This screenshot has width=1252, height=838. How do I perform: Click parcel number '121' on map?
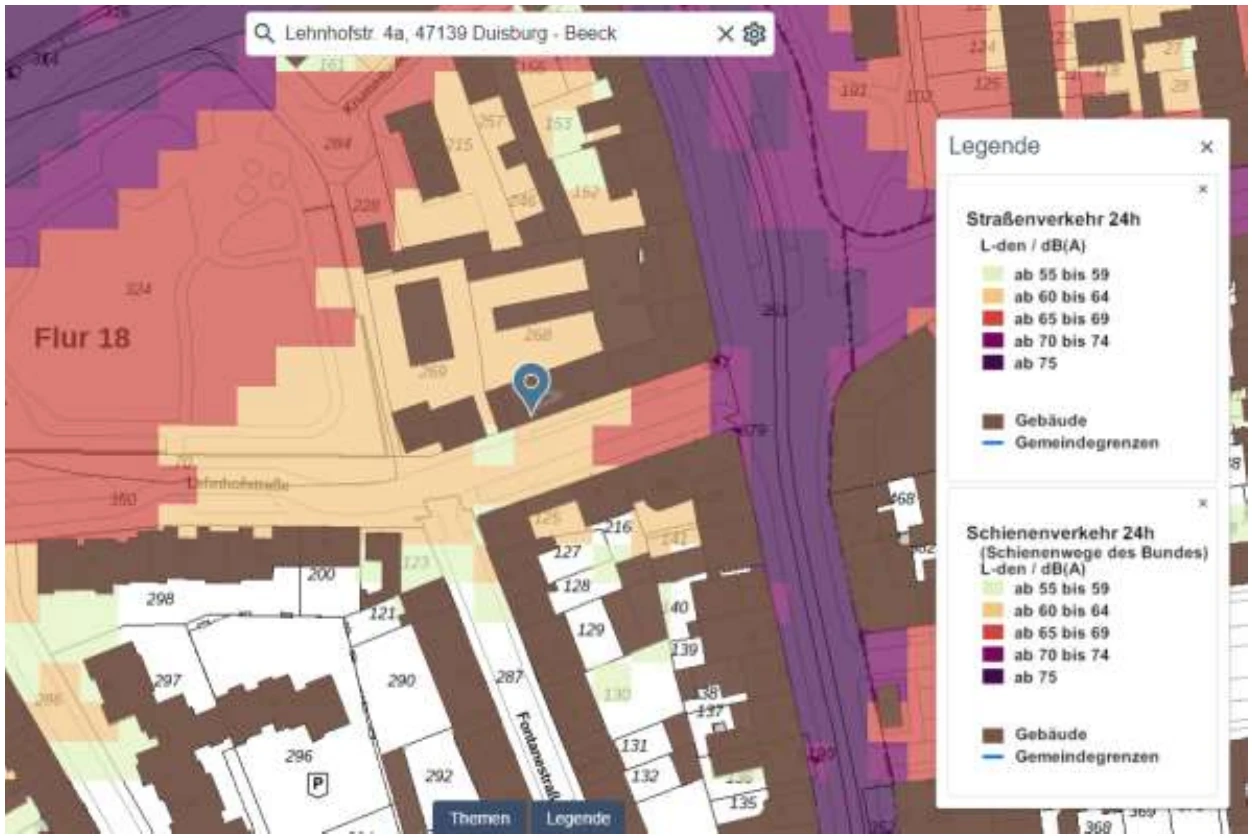(x=382, y=614)
